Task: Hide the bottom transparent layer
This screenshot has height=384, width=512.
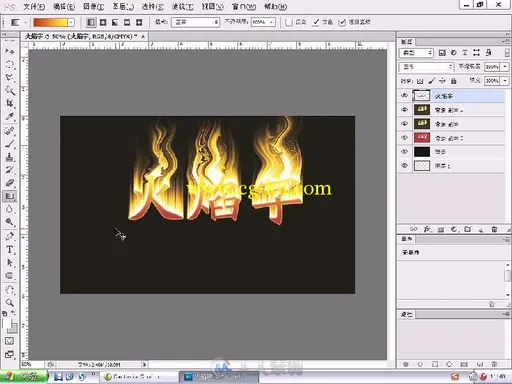Action: point(405,165)
